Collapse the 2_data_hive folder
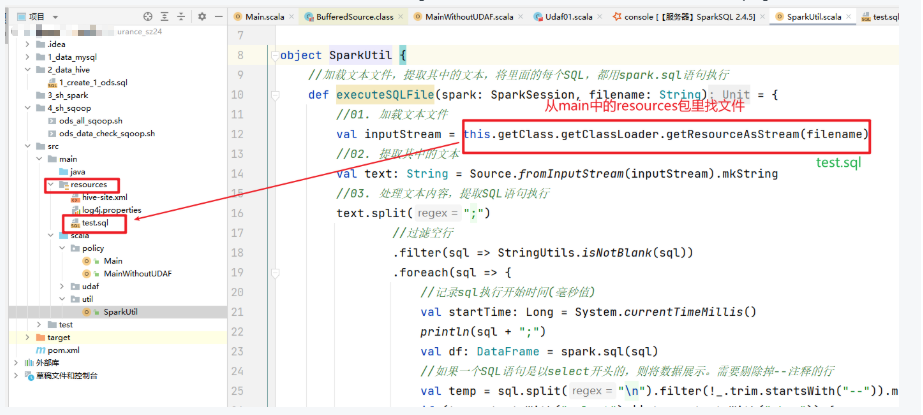The width and height of the screenshot is (923, 415). pyautogui.click(x=28, y=70)
